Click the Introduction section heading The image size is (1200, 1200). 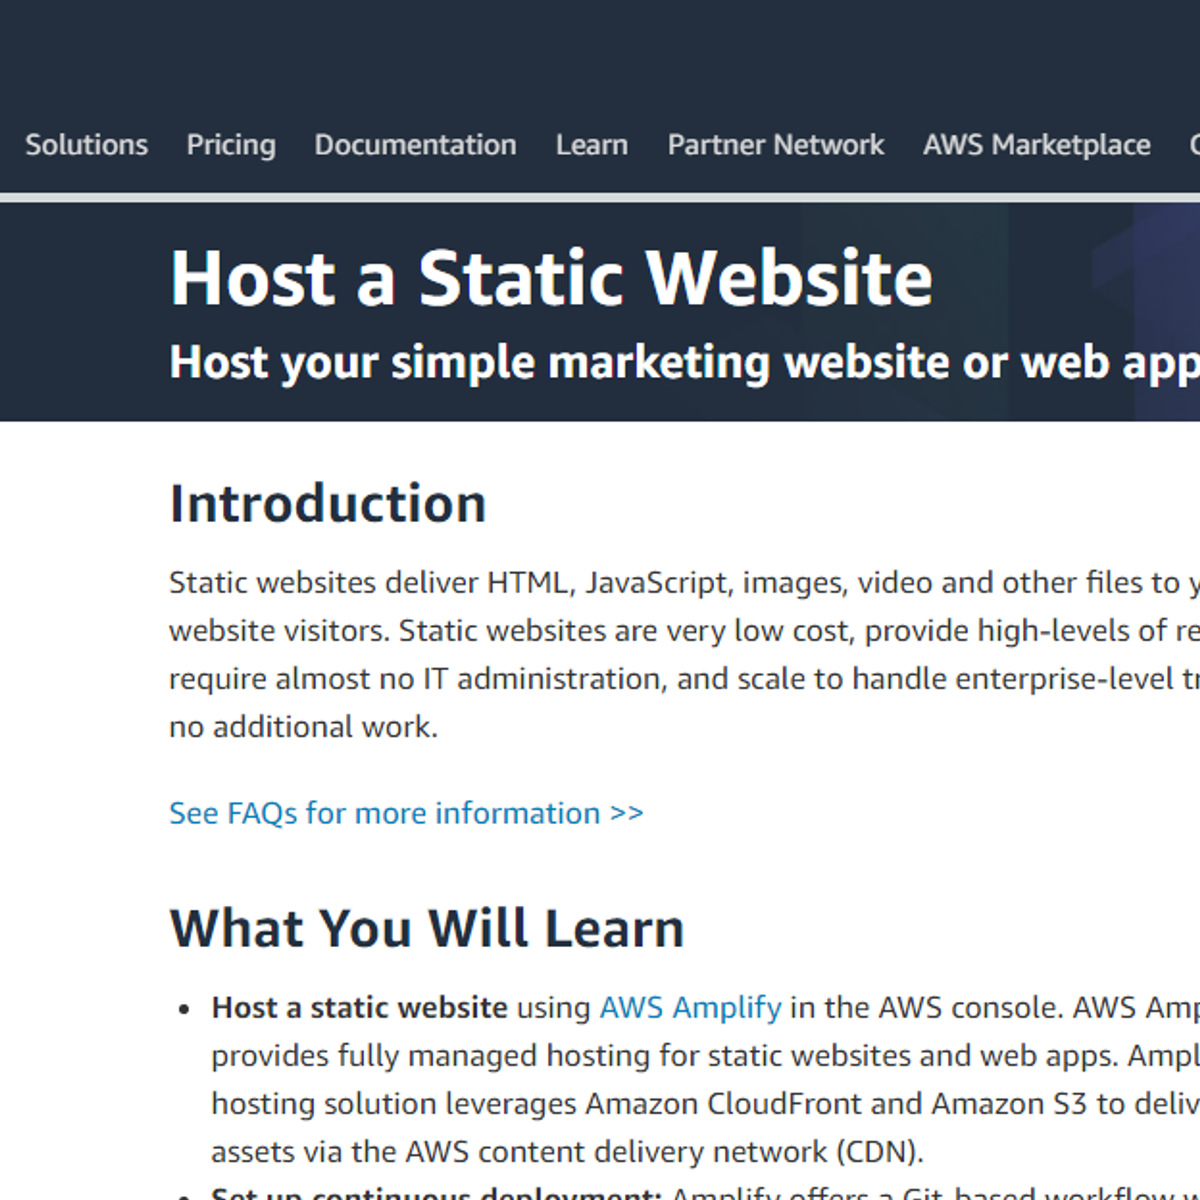click(328, 503)
